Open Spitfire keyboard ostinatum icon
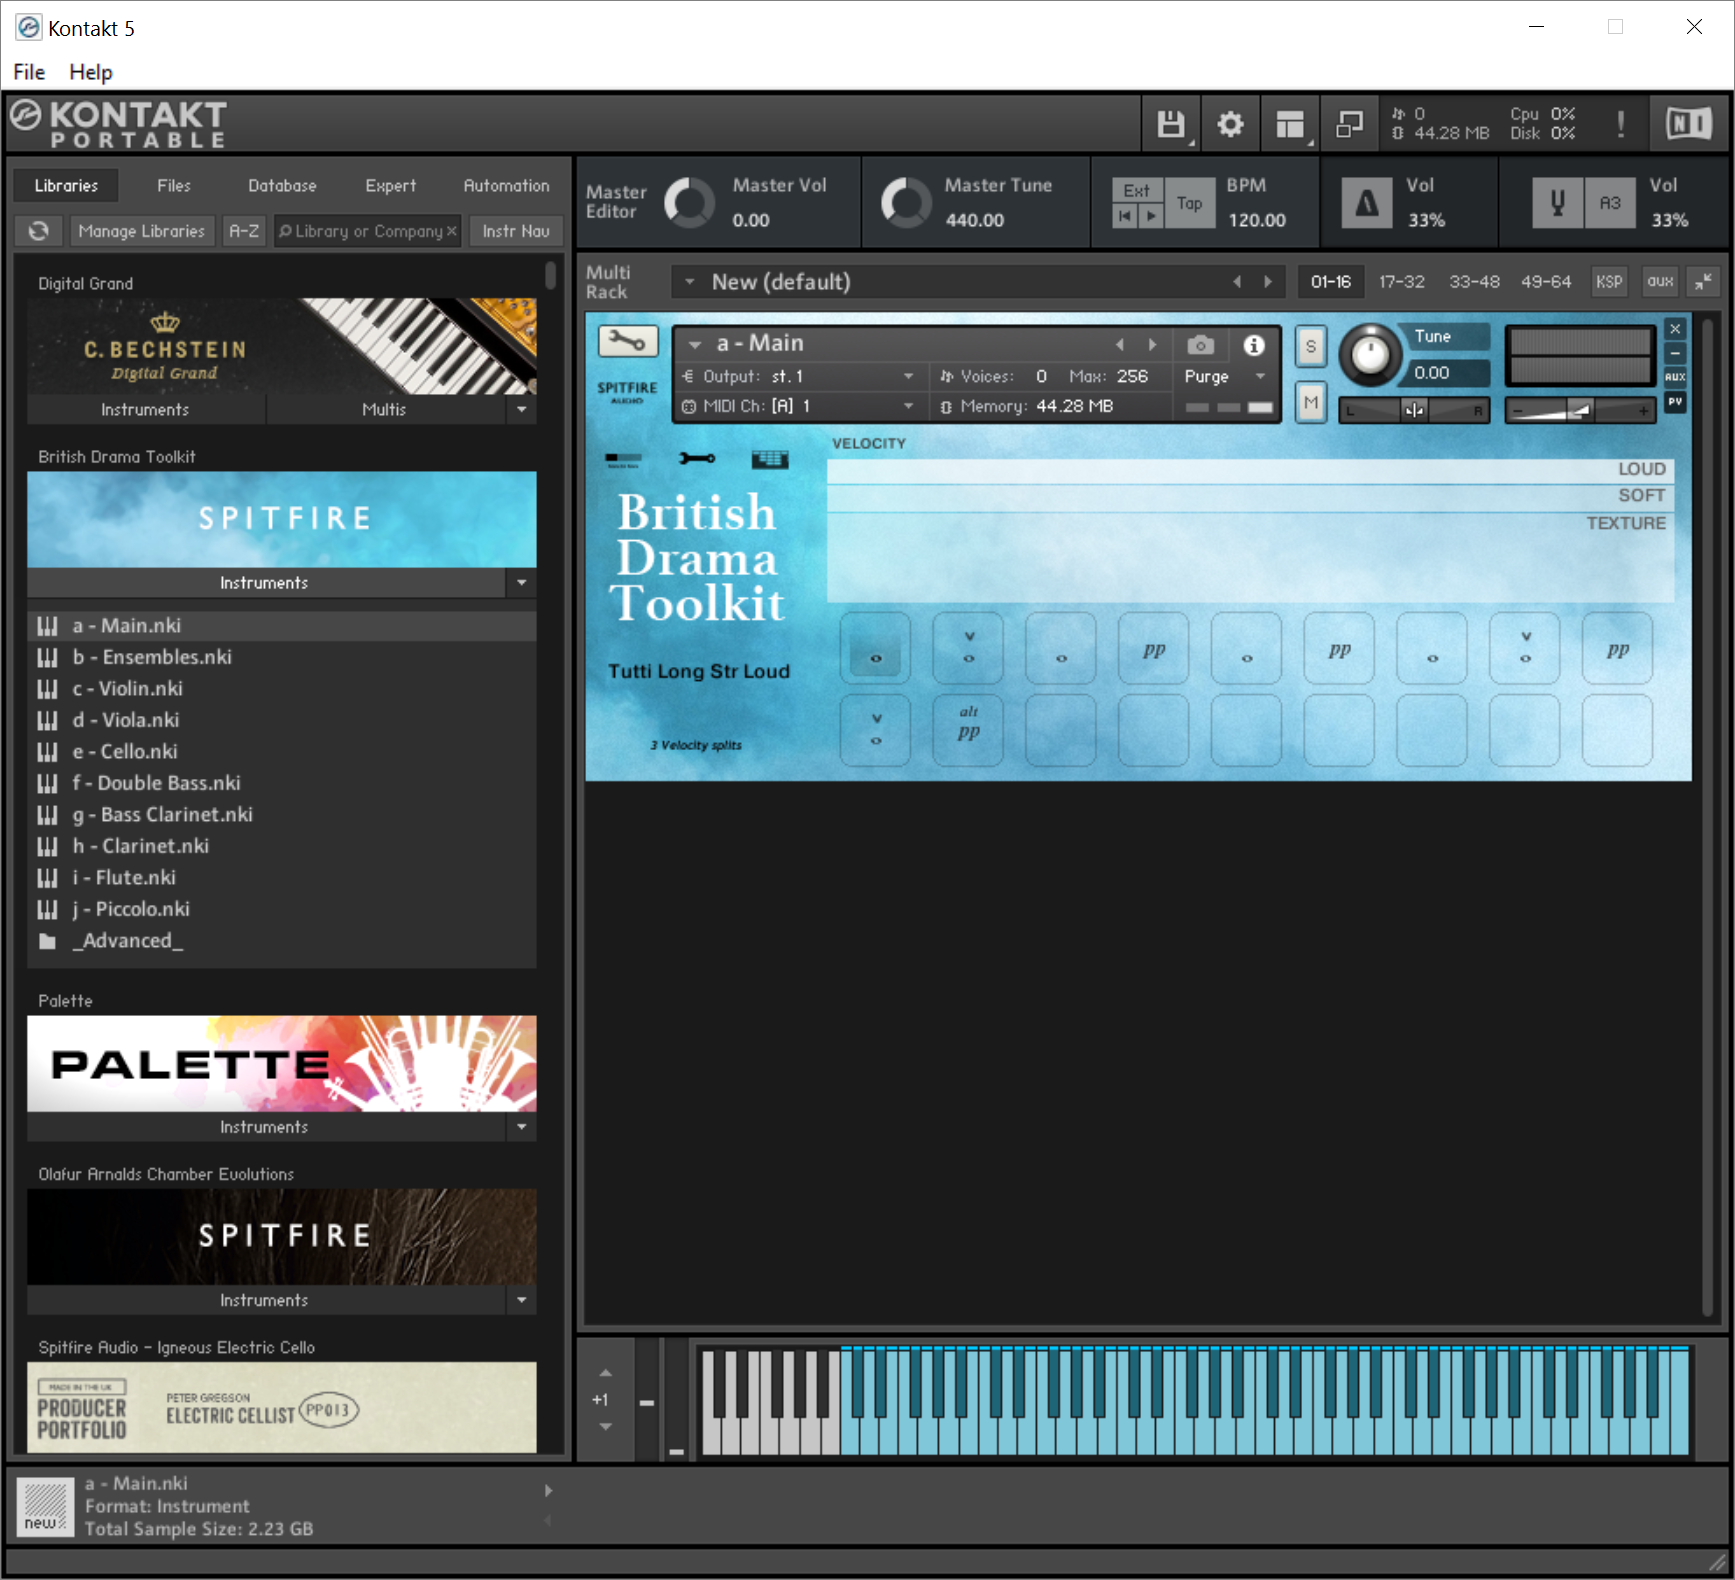Viewport: 1735px width, 1580px height. pyautogui.click(x=770, y=459)
